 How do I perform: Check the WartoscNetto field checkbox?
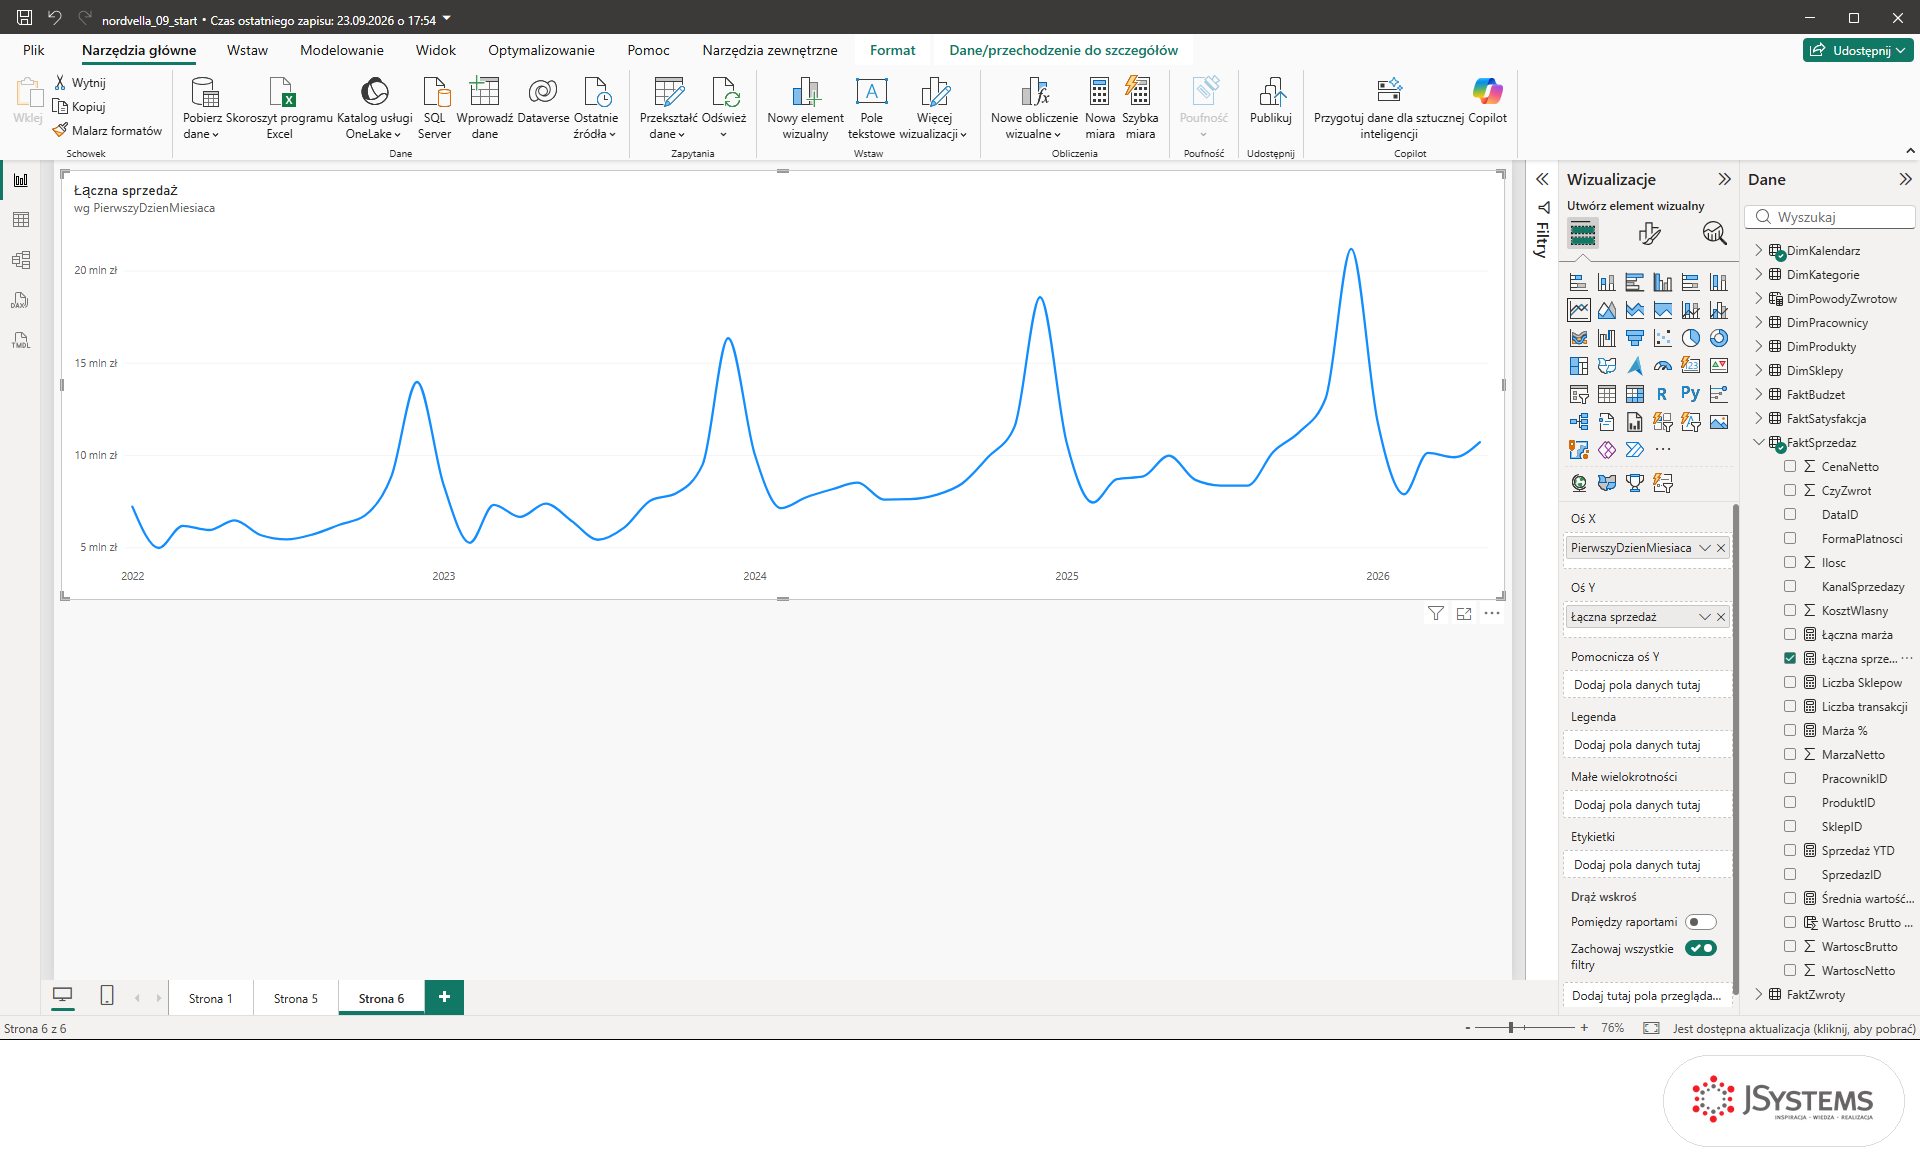coord(1790,971)
